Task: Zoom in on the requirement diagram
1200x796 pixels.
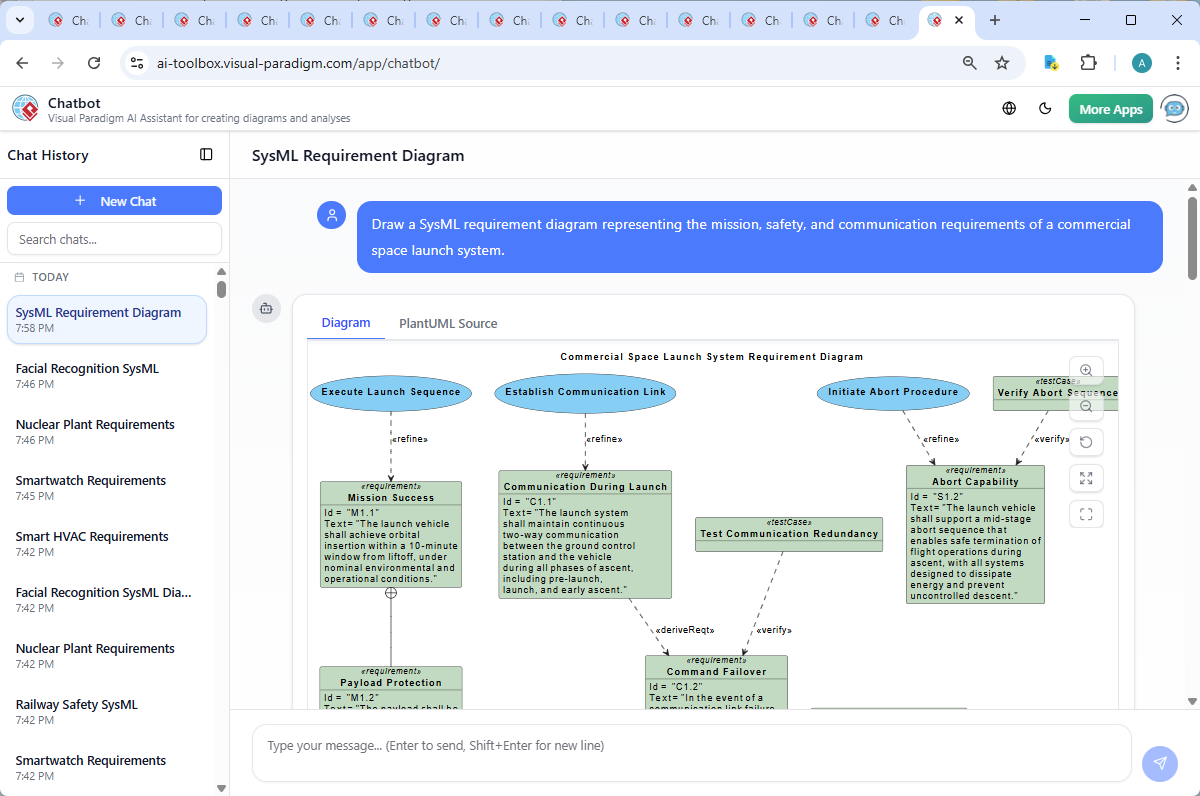Action: coord(1086,370)
